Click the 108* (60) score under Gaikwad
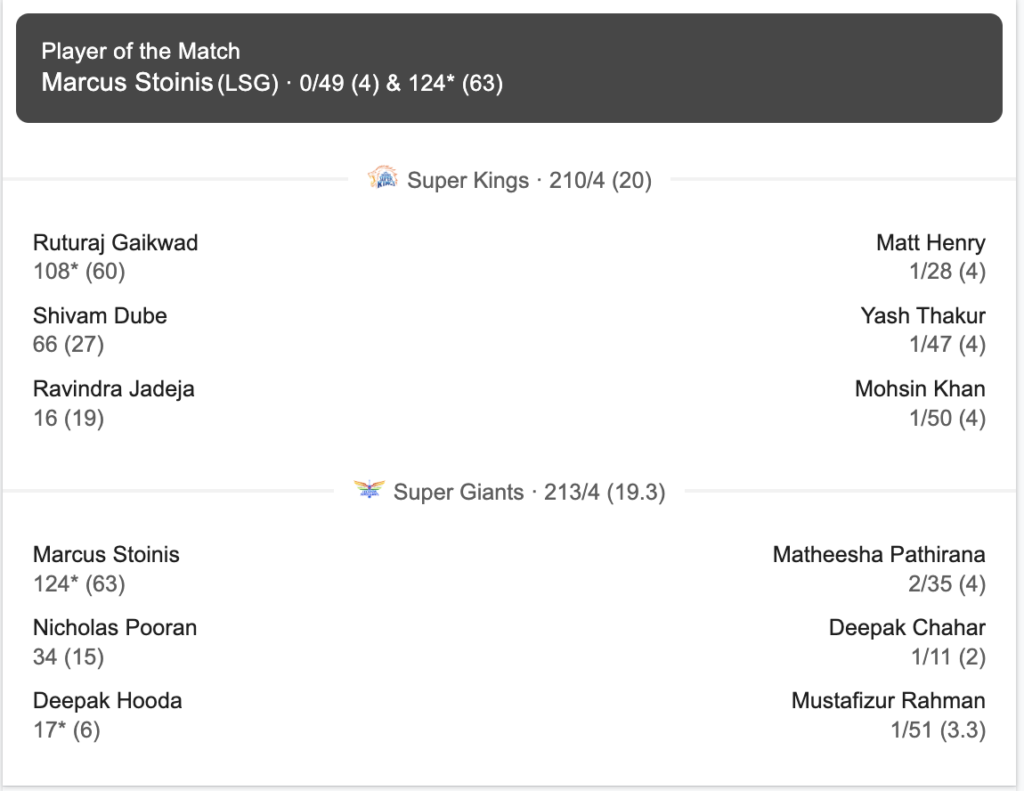The height and width of the screenshot is (791, 1024). (79, 271)
